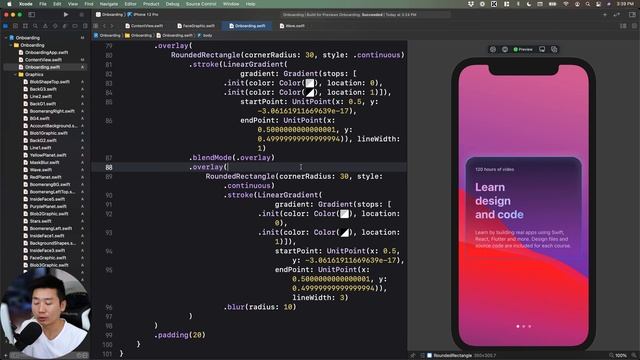Open the Dropbox menu bar icon
Screen dimensions: 640x360
click(x=471, y=4)
